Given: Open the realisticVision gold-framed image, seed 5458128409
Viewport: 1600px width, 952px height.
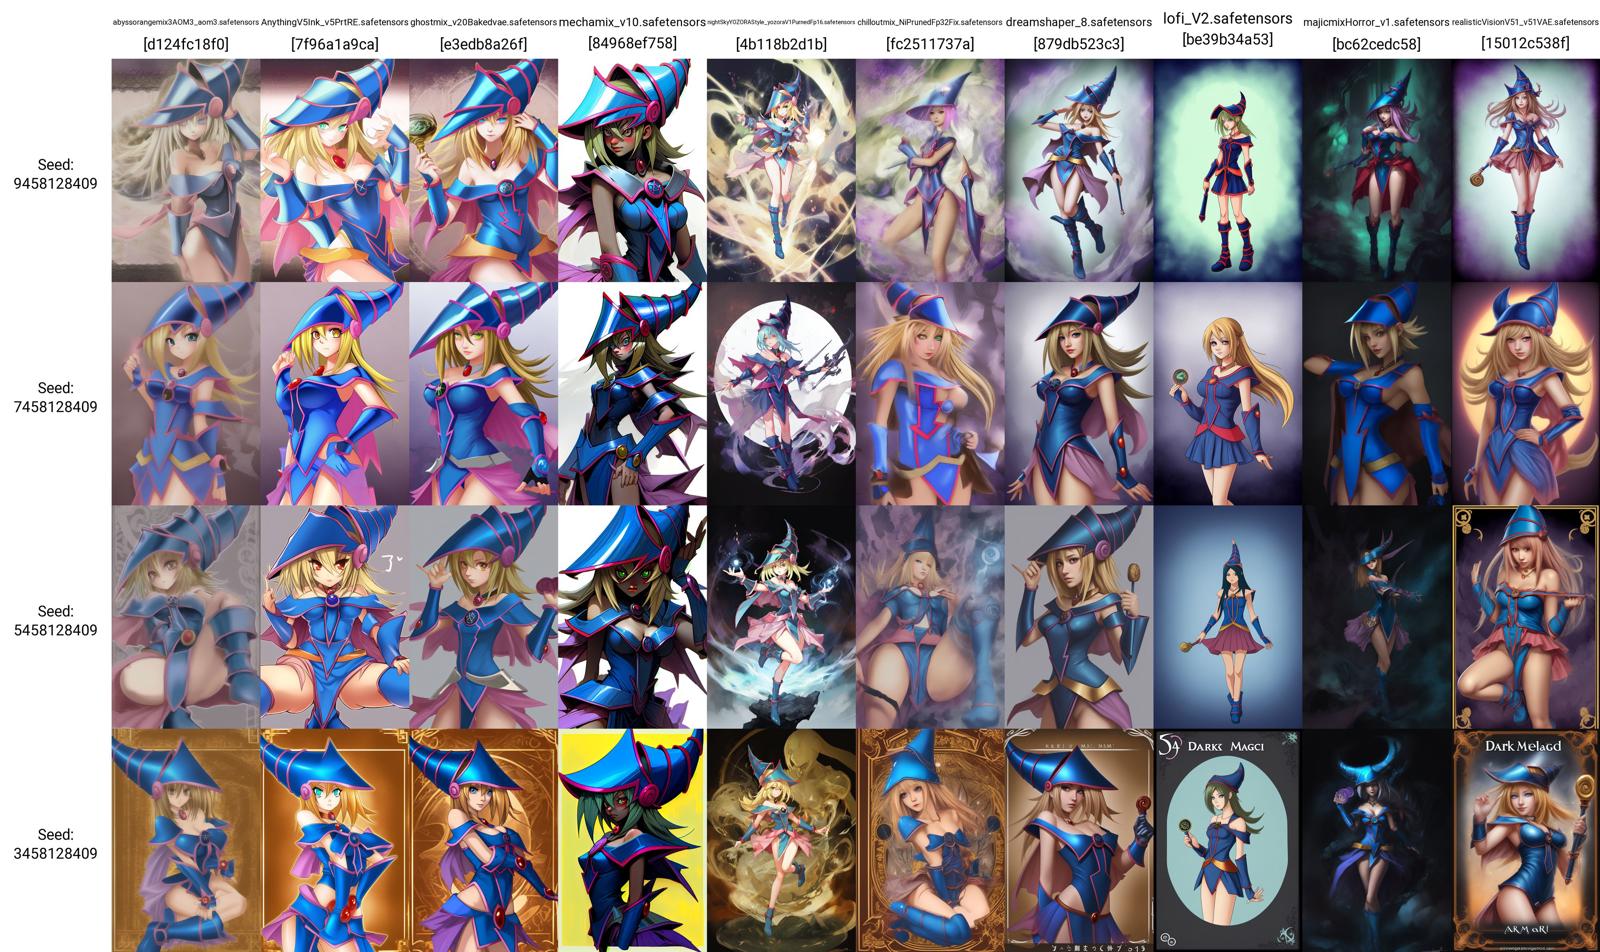Looking at the screenshot, I should [x=1525, y=616].
